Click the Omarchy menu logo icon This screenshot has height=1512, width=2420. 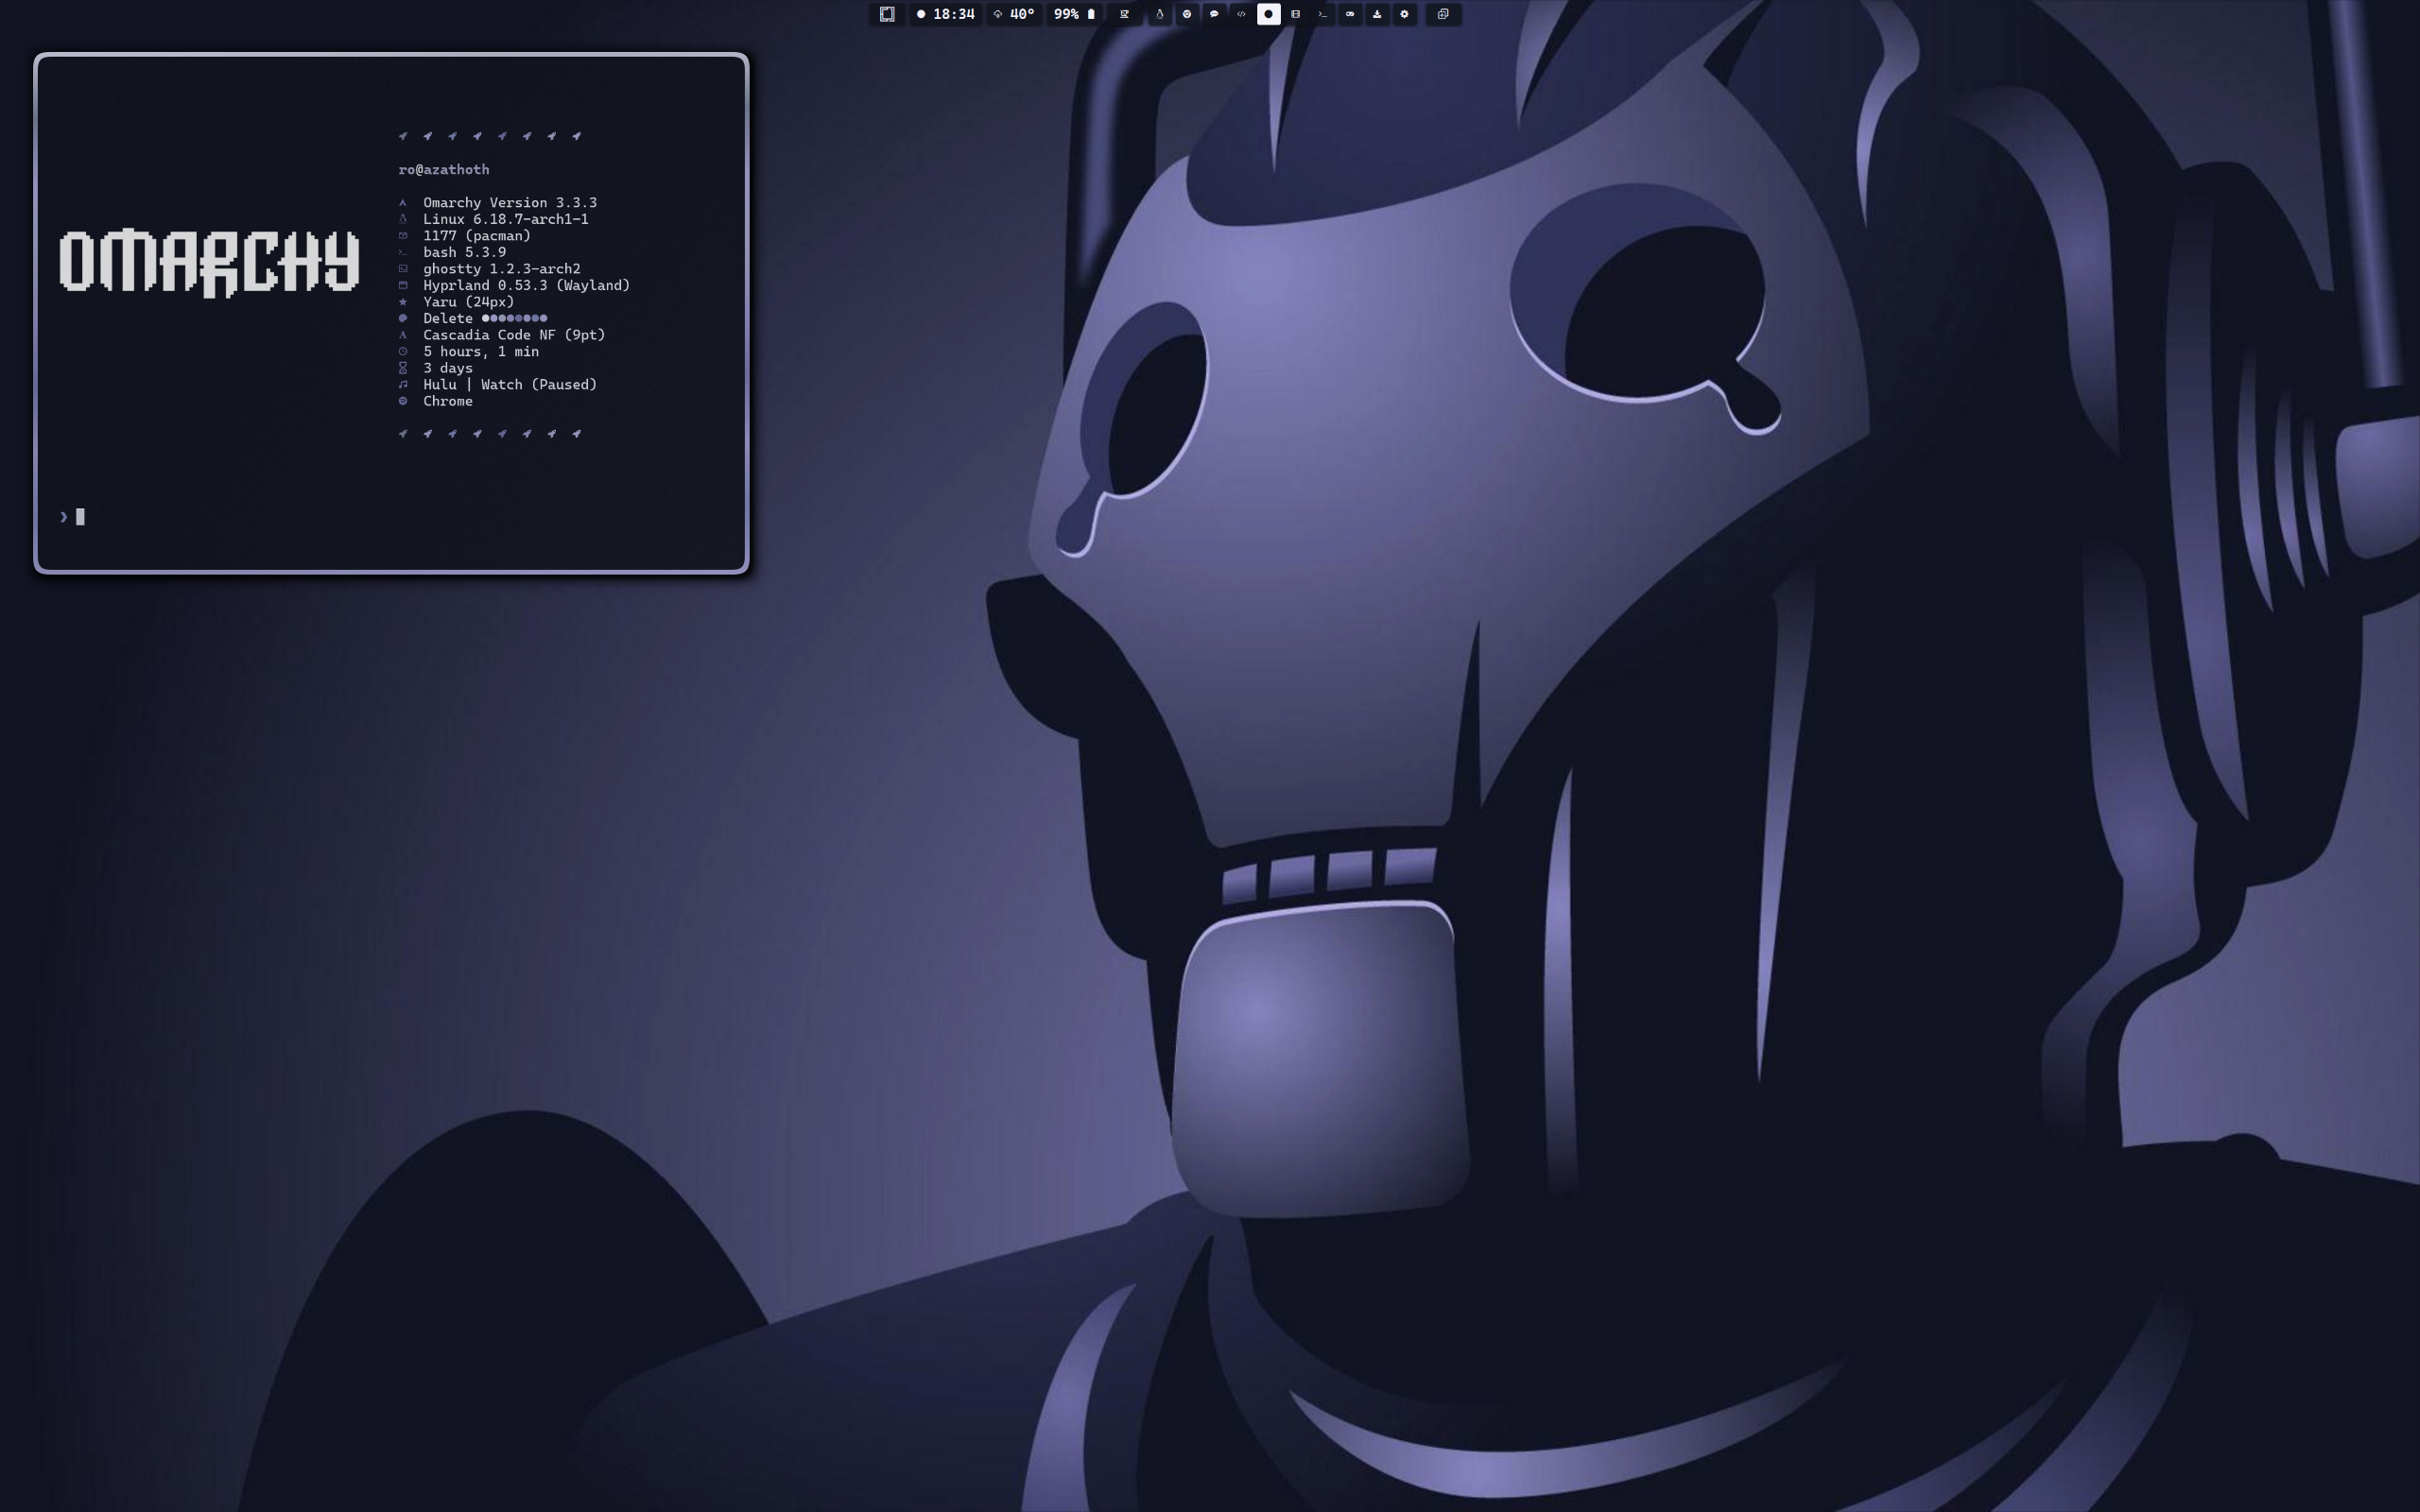pyautogui.click(x=886, y=14)
